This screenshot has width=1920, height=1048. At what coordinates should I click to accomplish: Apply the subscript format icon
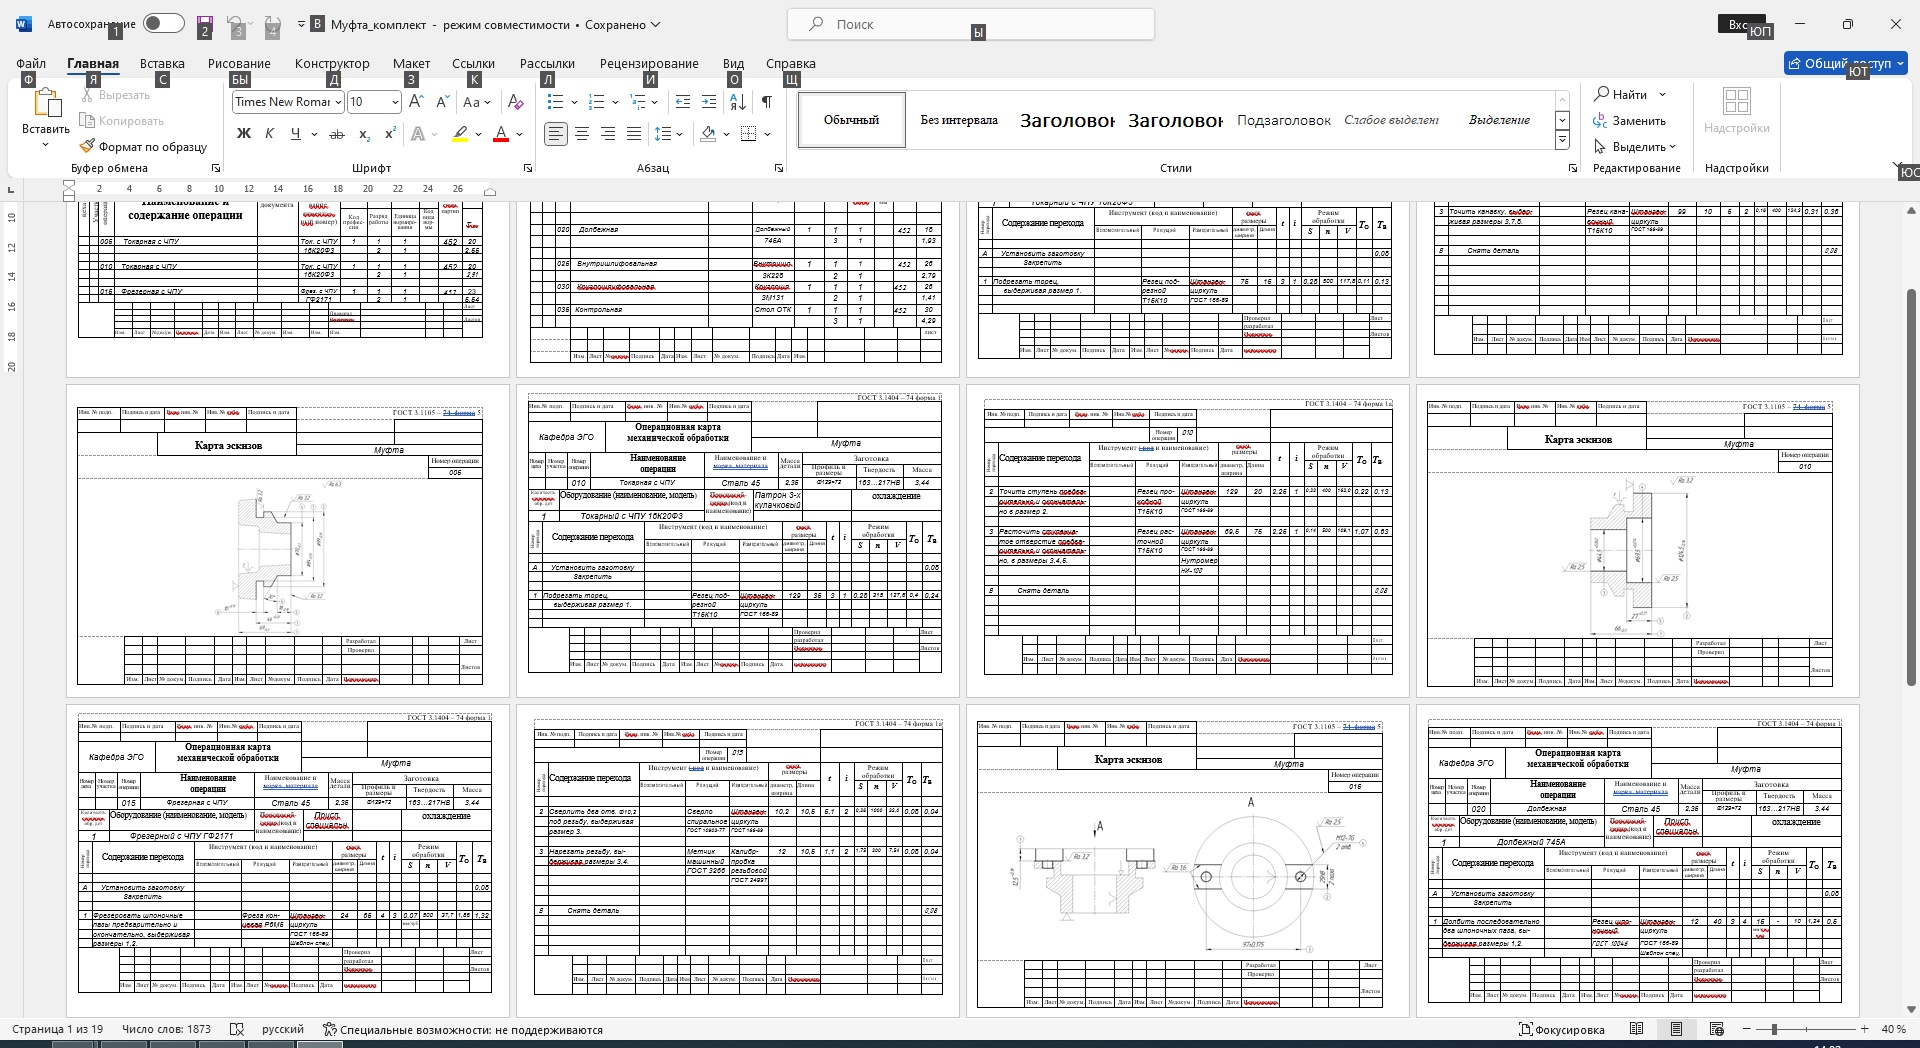[x=364, y=134]
